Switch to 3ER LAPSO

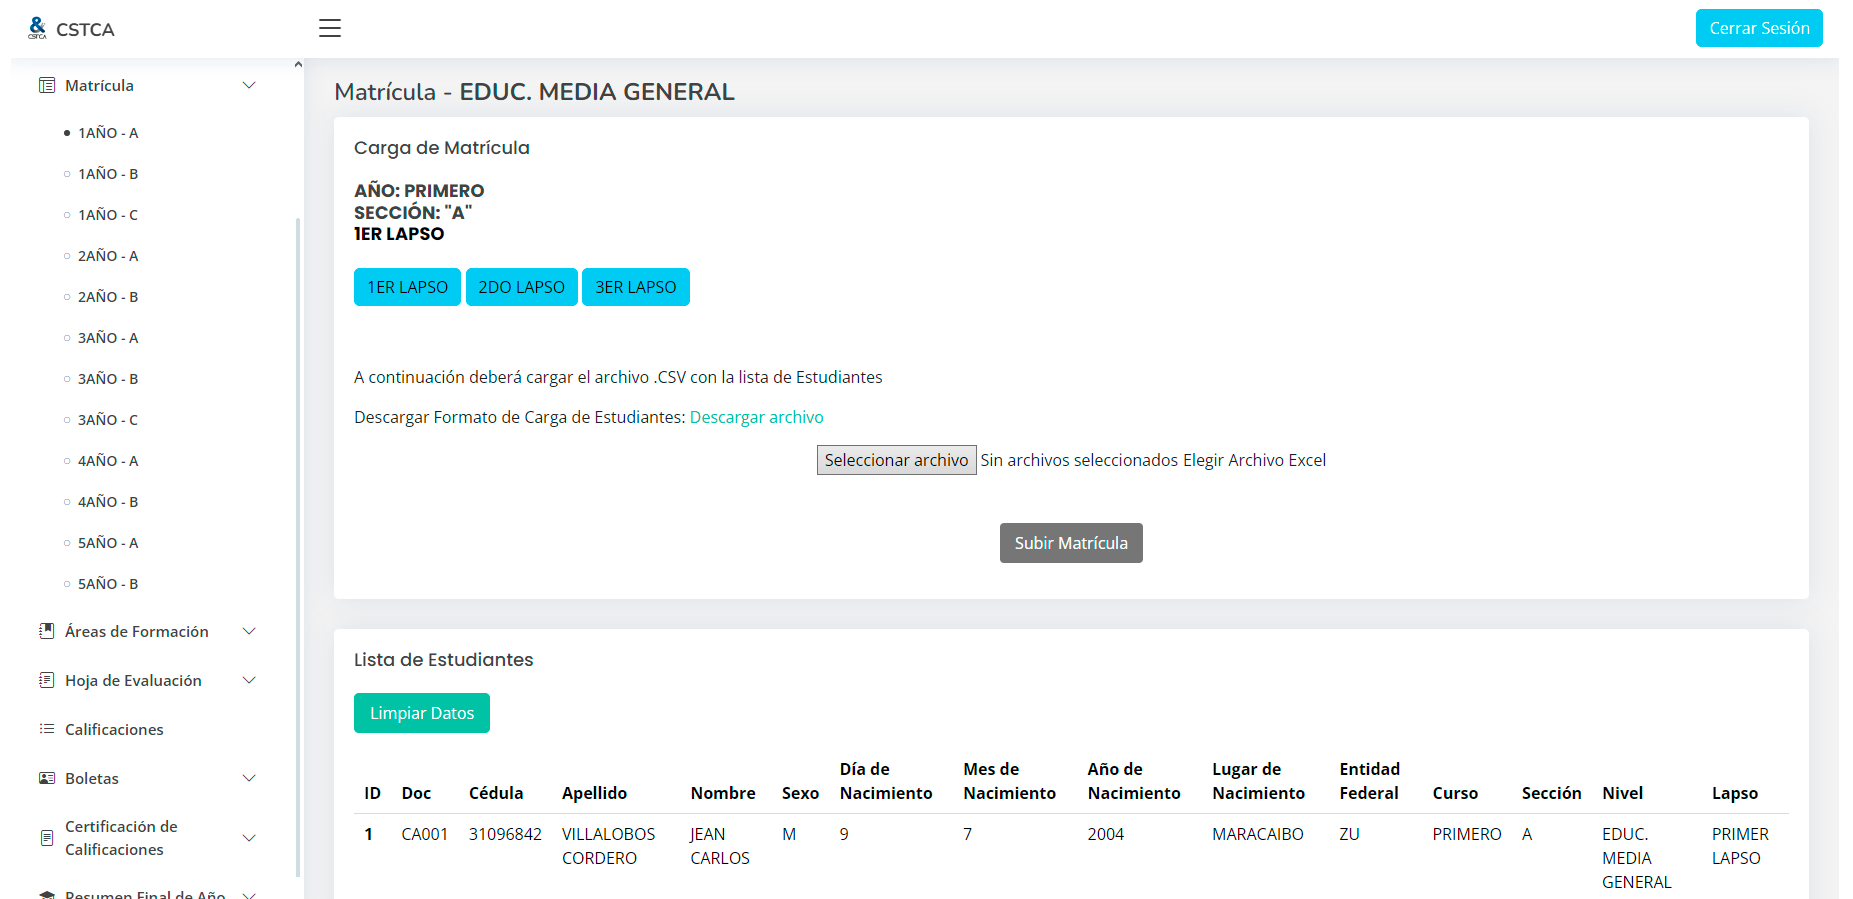pyautogui.click(x=635, y=287)
